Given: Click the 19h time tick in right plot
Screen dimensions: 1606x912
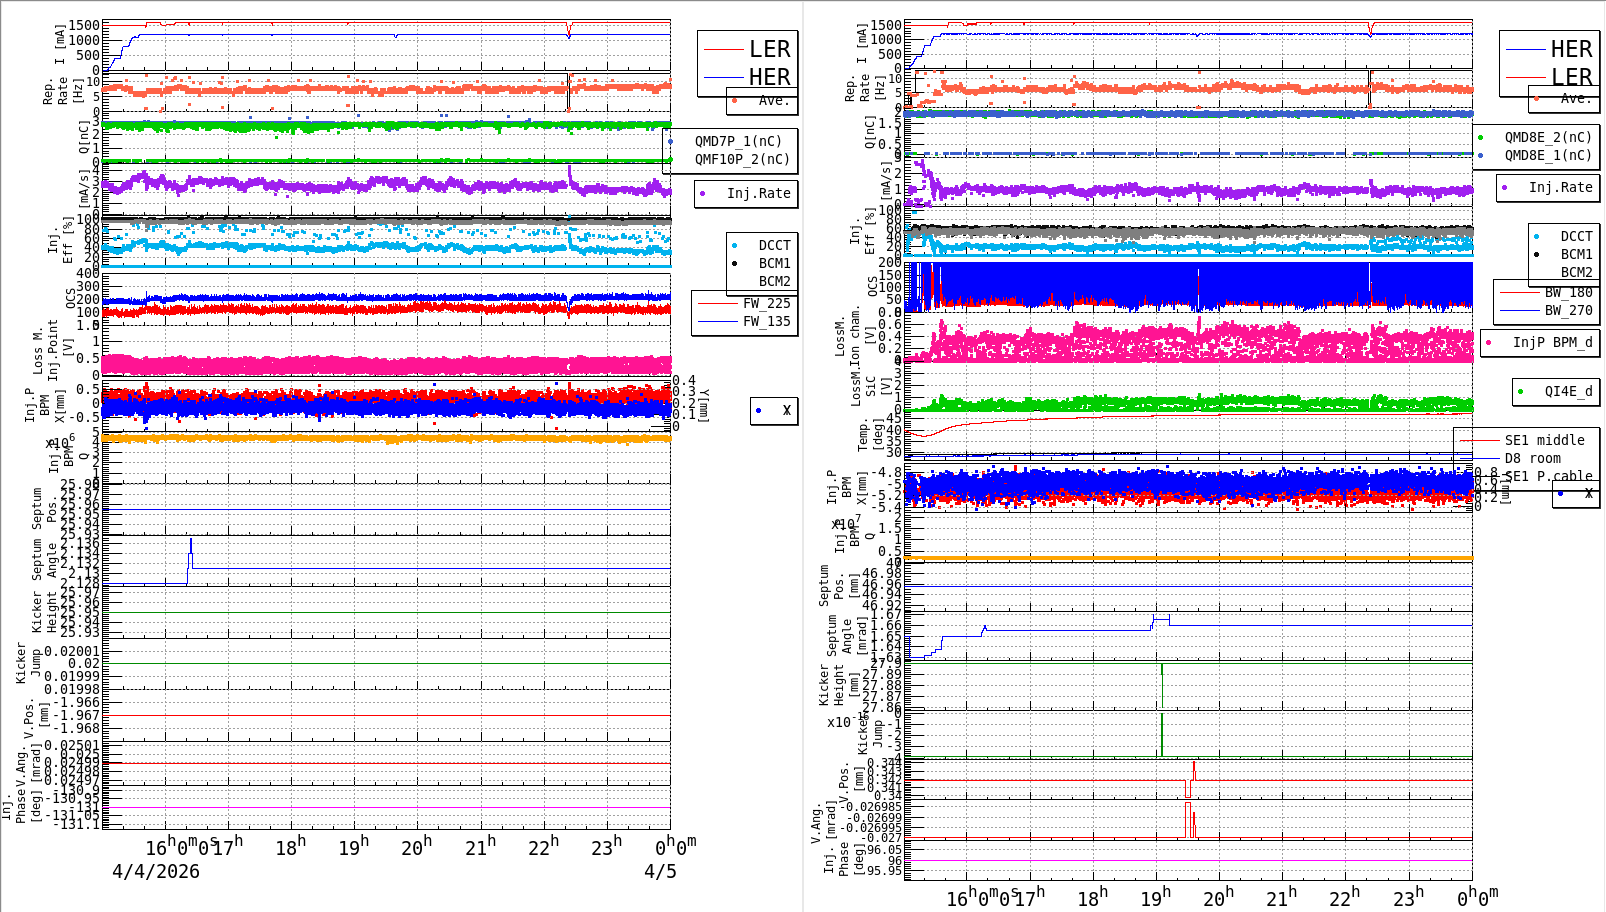Looking at the screenshot, I should (x=1156, y=898).
